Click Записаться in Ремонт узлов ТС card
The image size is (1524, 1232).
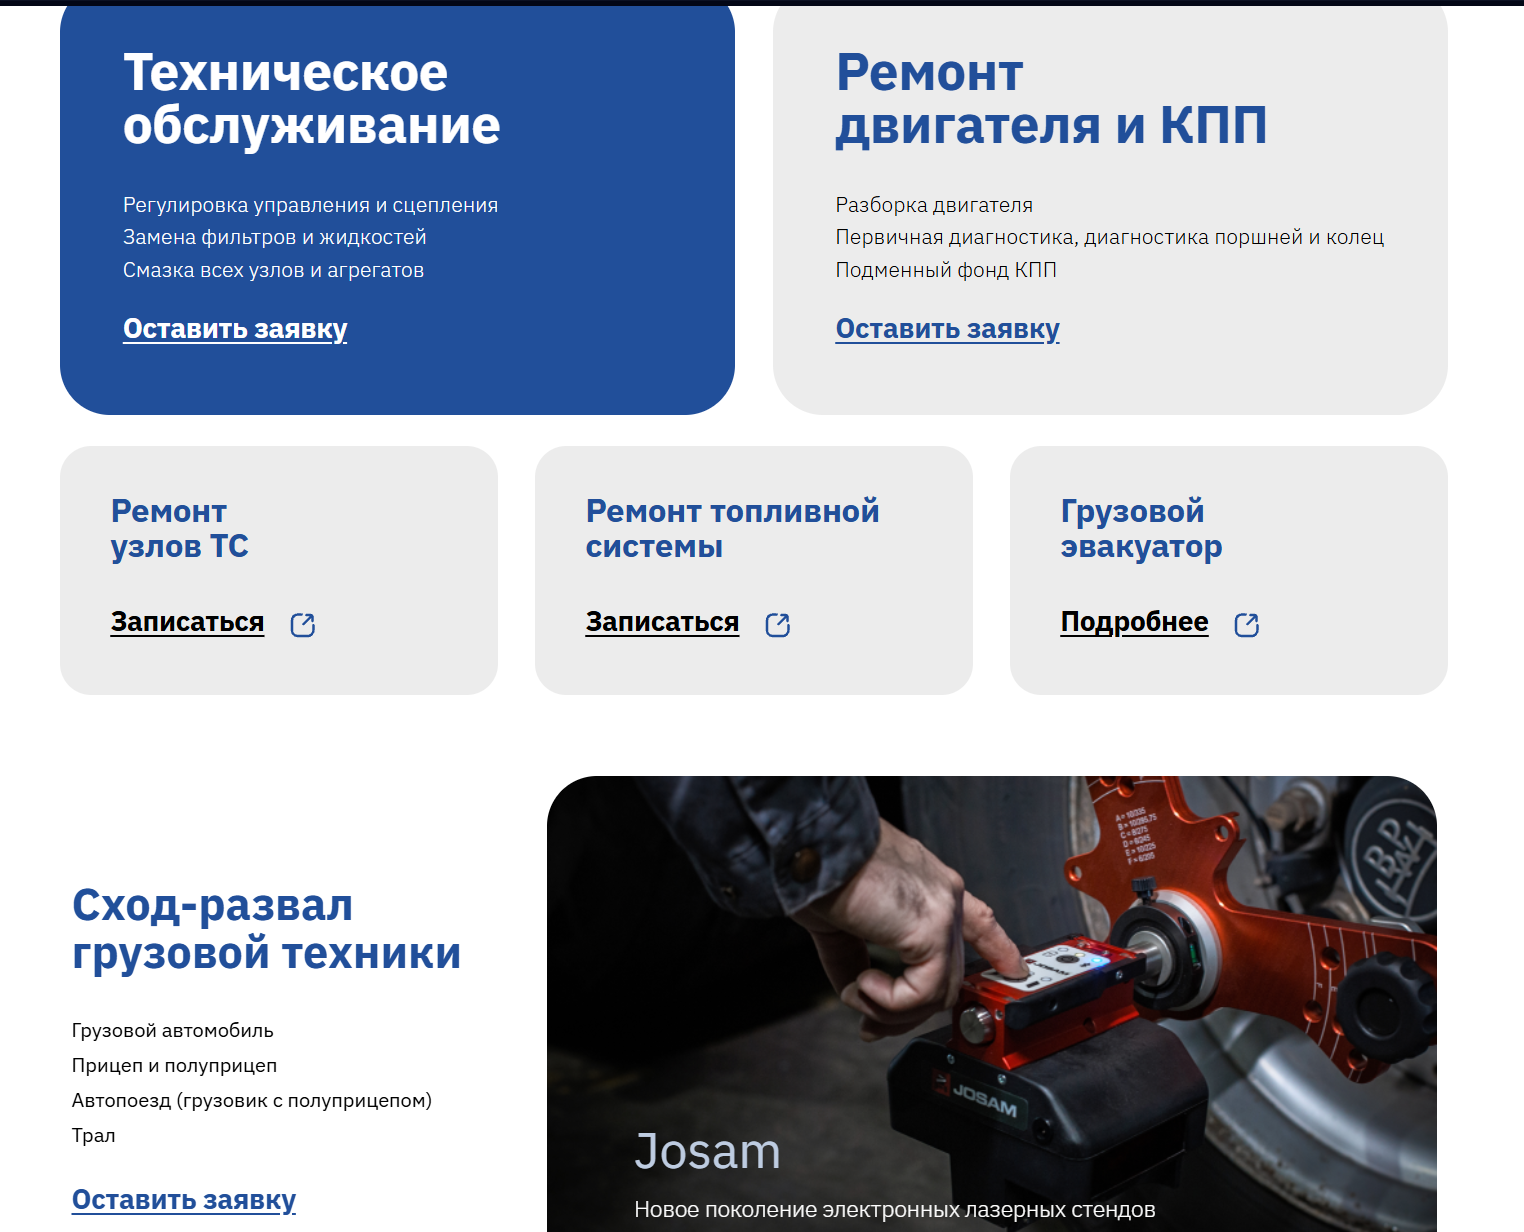(x=187, y=622)
